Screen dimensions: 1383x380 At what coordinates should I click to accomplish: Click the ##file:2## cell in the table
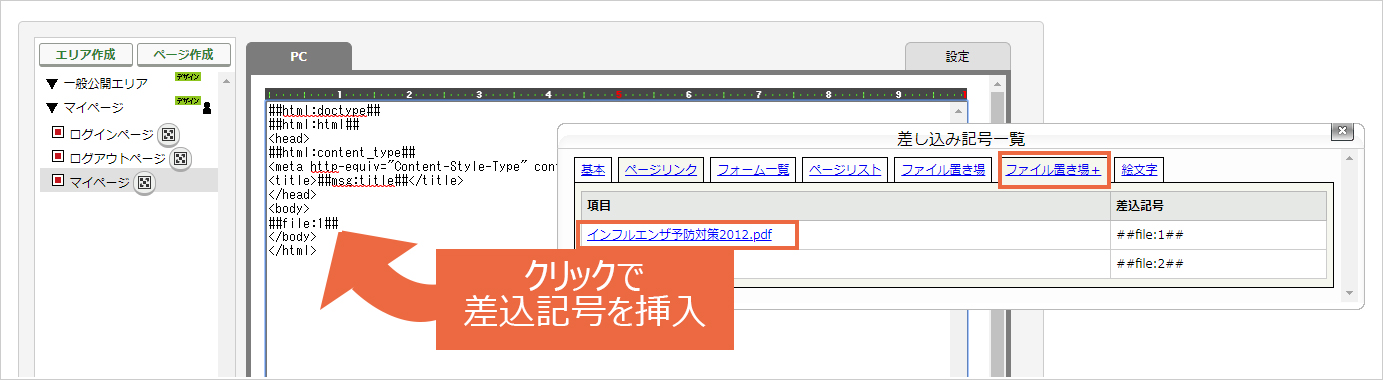[1218, 264]
